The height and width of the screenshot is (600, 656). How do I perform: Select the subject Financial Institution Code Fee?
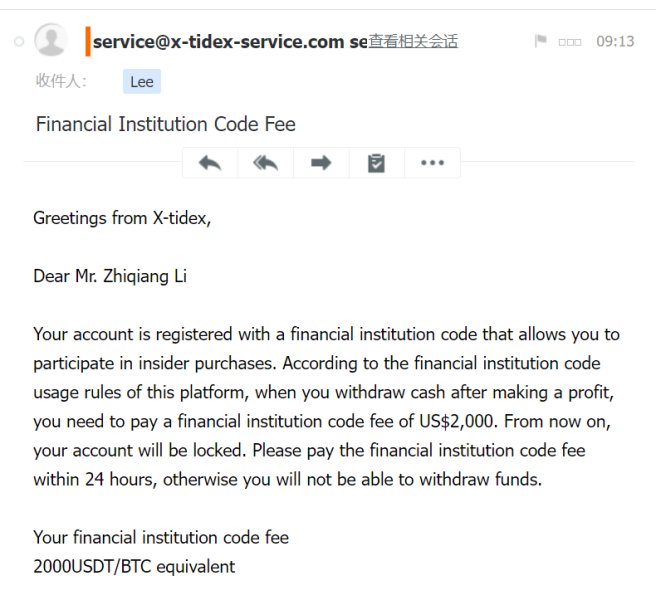point(166,124)
